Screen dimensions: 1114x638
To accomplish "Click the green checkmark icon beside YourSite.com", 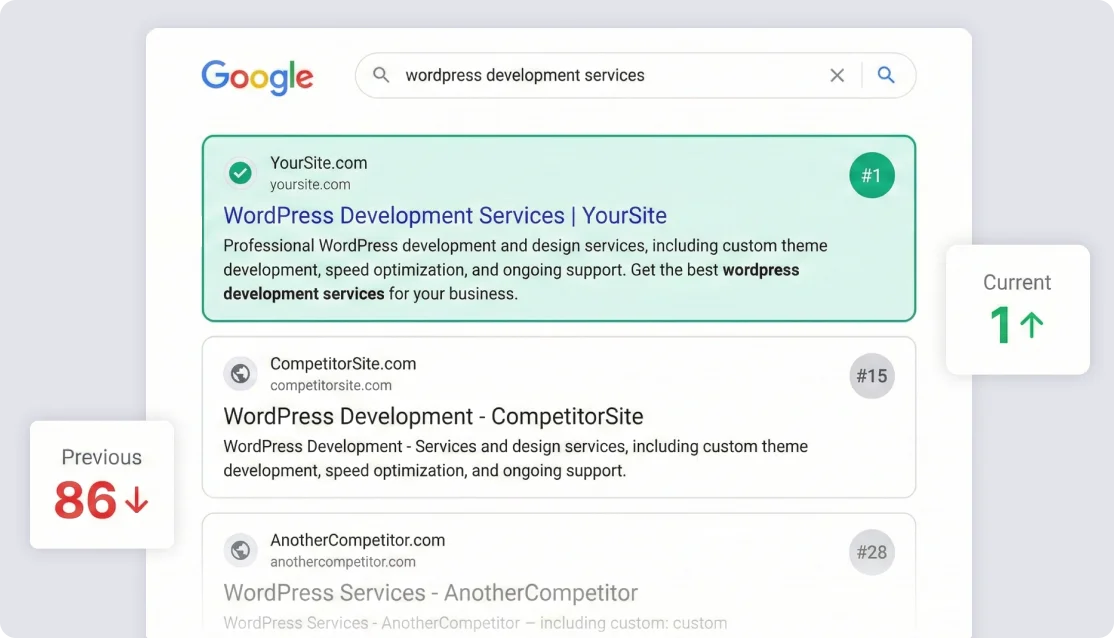I will tap(240, 173).
